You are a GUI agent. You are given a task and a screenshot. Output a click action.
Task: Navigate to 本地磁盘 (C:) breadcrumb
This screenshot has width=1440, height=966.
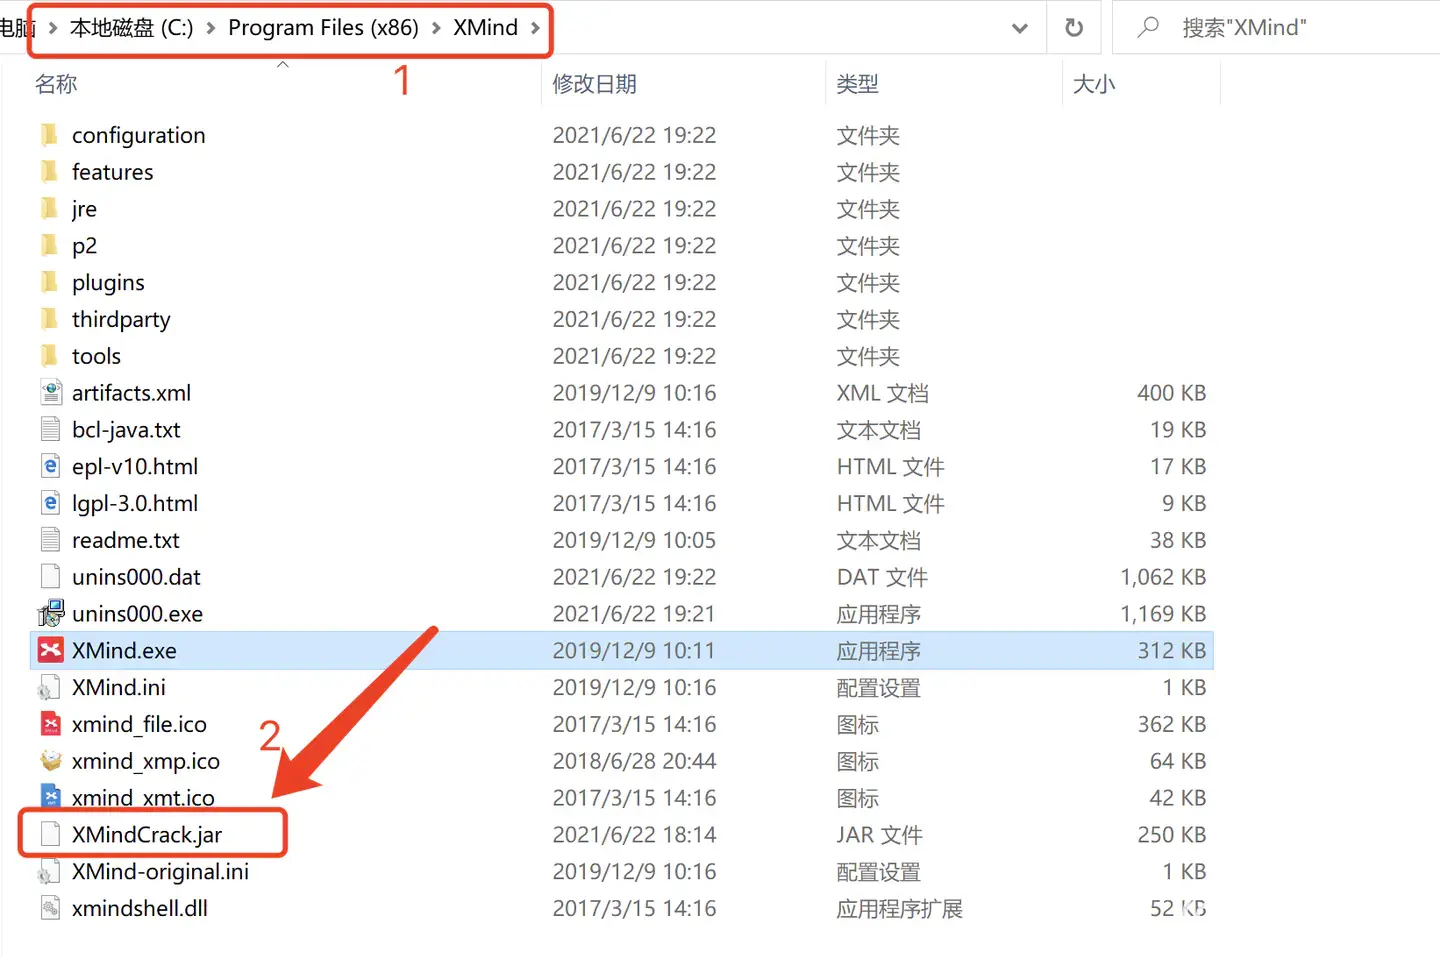click(x=131, y=28)
